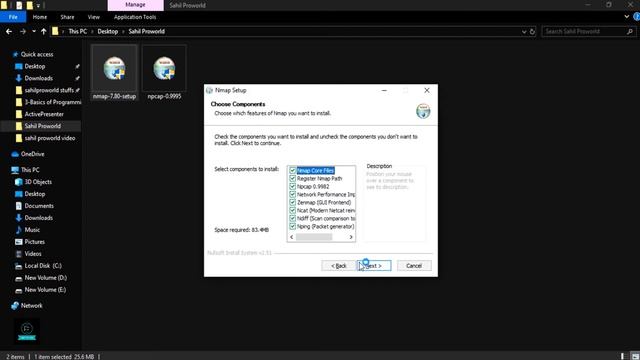The image size is (640, 360).
Task: Click the Next button in Nmap Setup
Action: (374, 266)
